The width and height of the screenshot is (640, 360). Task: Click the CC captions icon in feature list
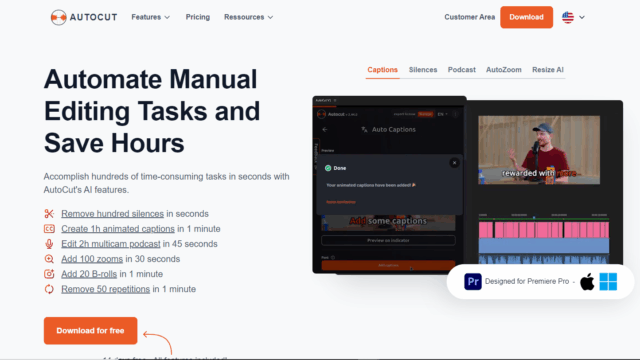coord(49,229)
